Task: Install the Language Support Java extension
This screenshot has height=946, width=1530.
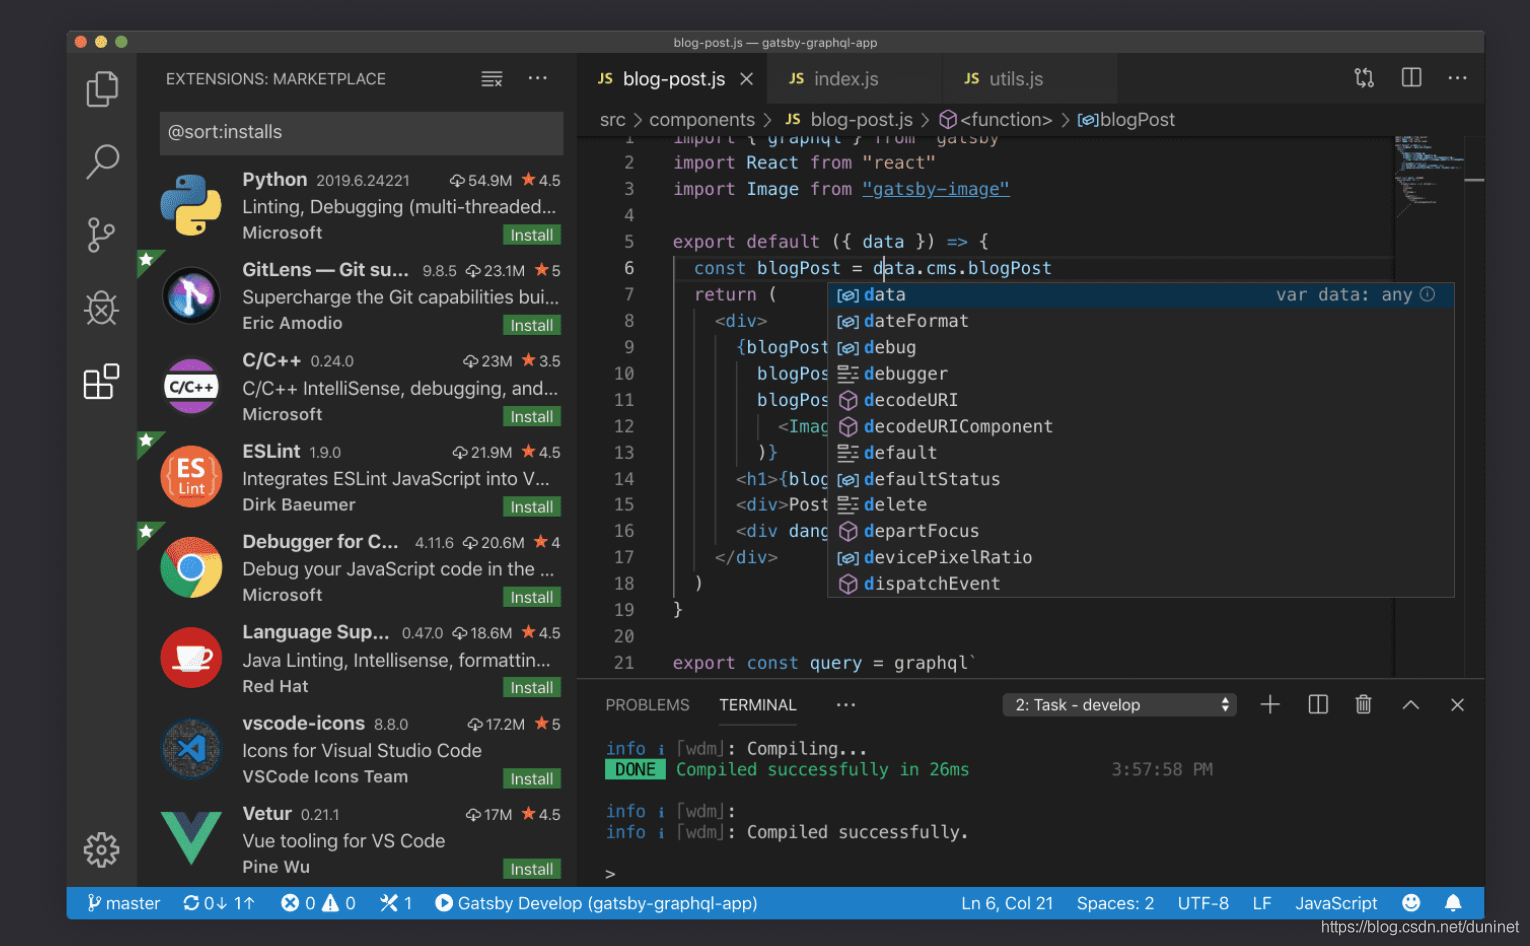Action: [531, 688]
